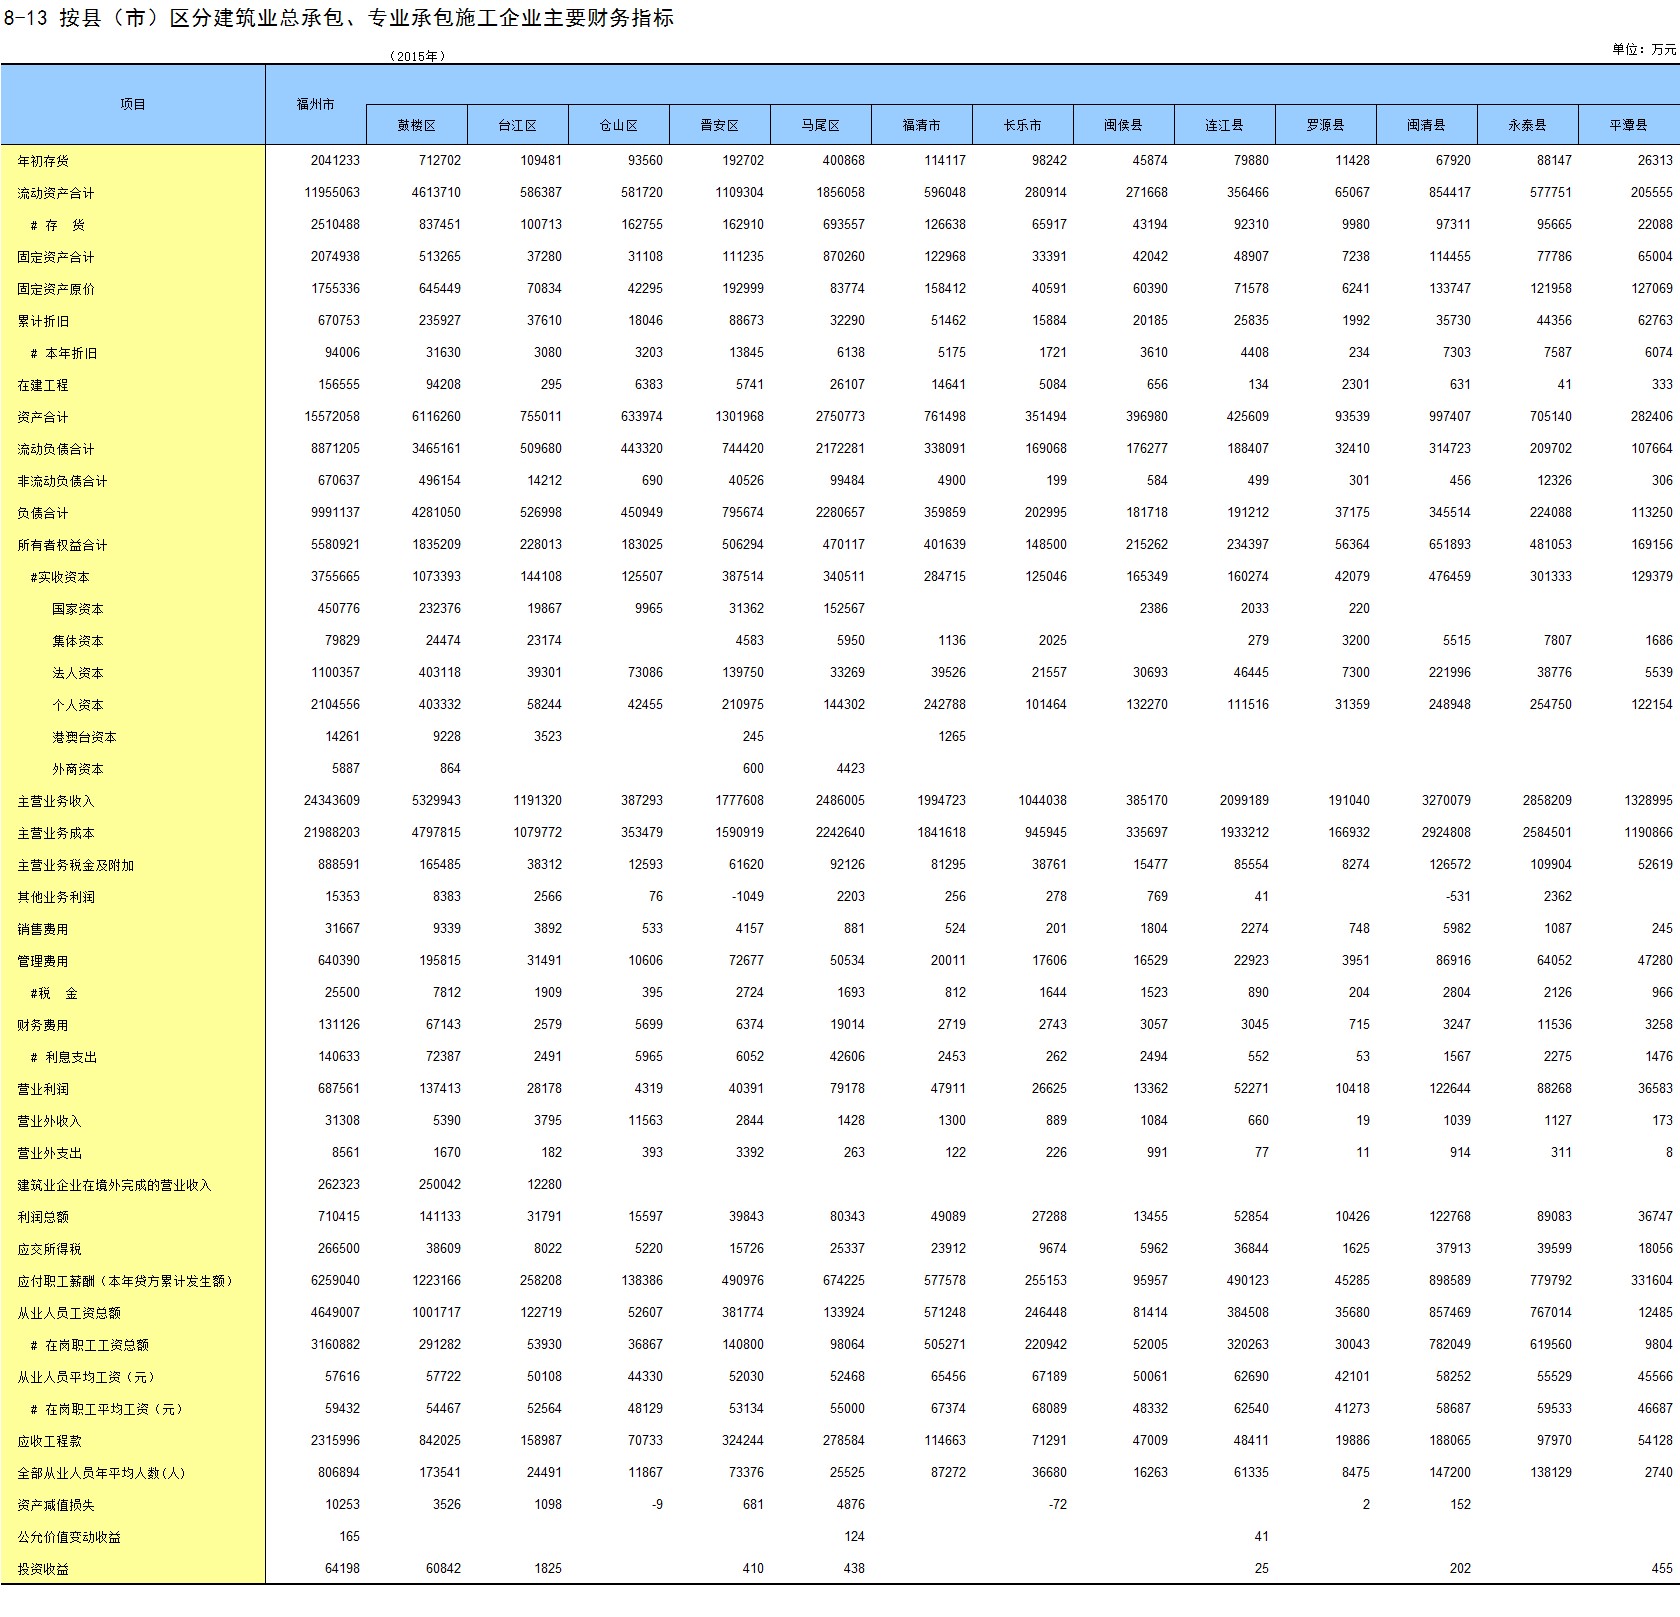Click the 福州市 column header
The width and height of the screenshot is (1680, 1617).
[315, 104]
